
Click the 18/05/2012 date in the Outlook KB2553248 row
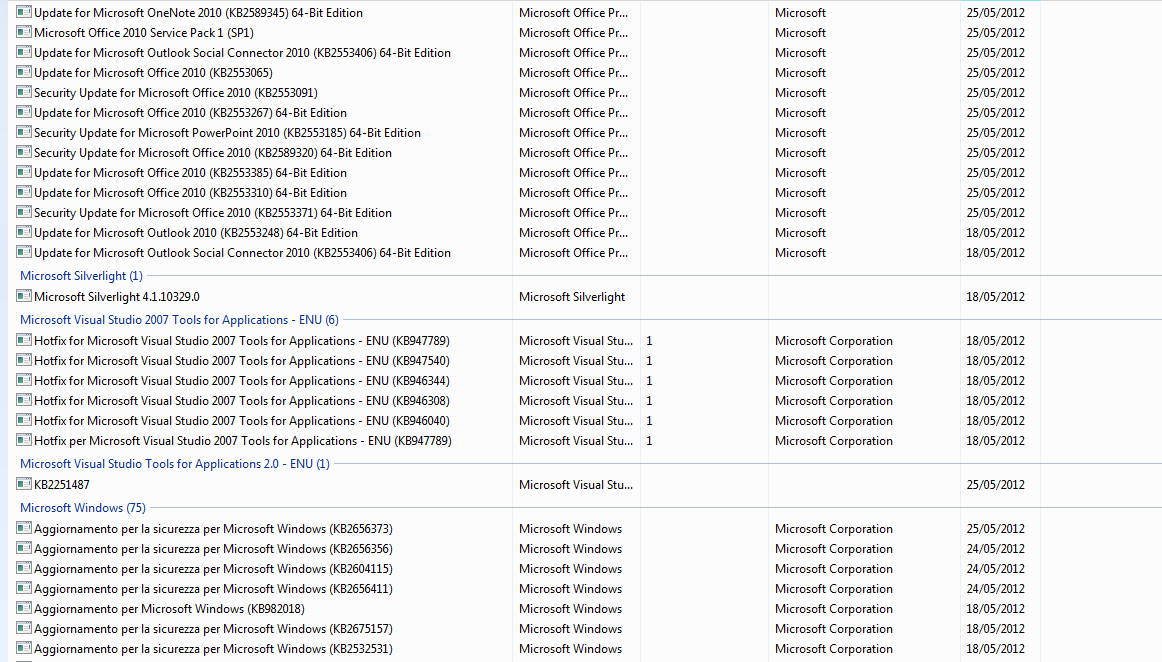tap(995, 233)
